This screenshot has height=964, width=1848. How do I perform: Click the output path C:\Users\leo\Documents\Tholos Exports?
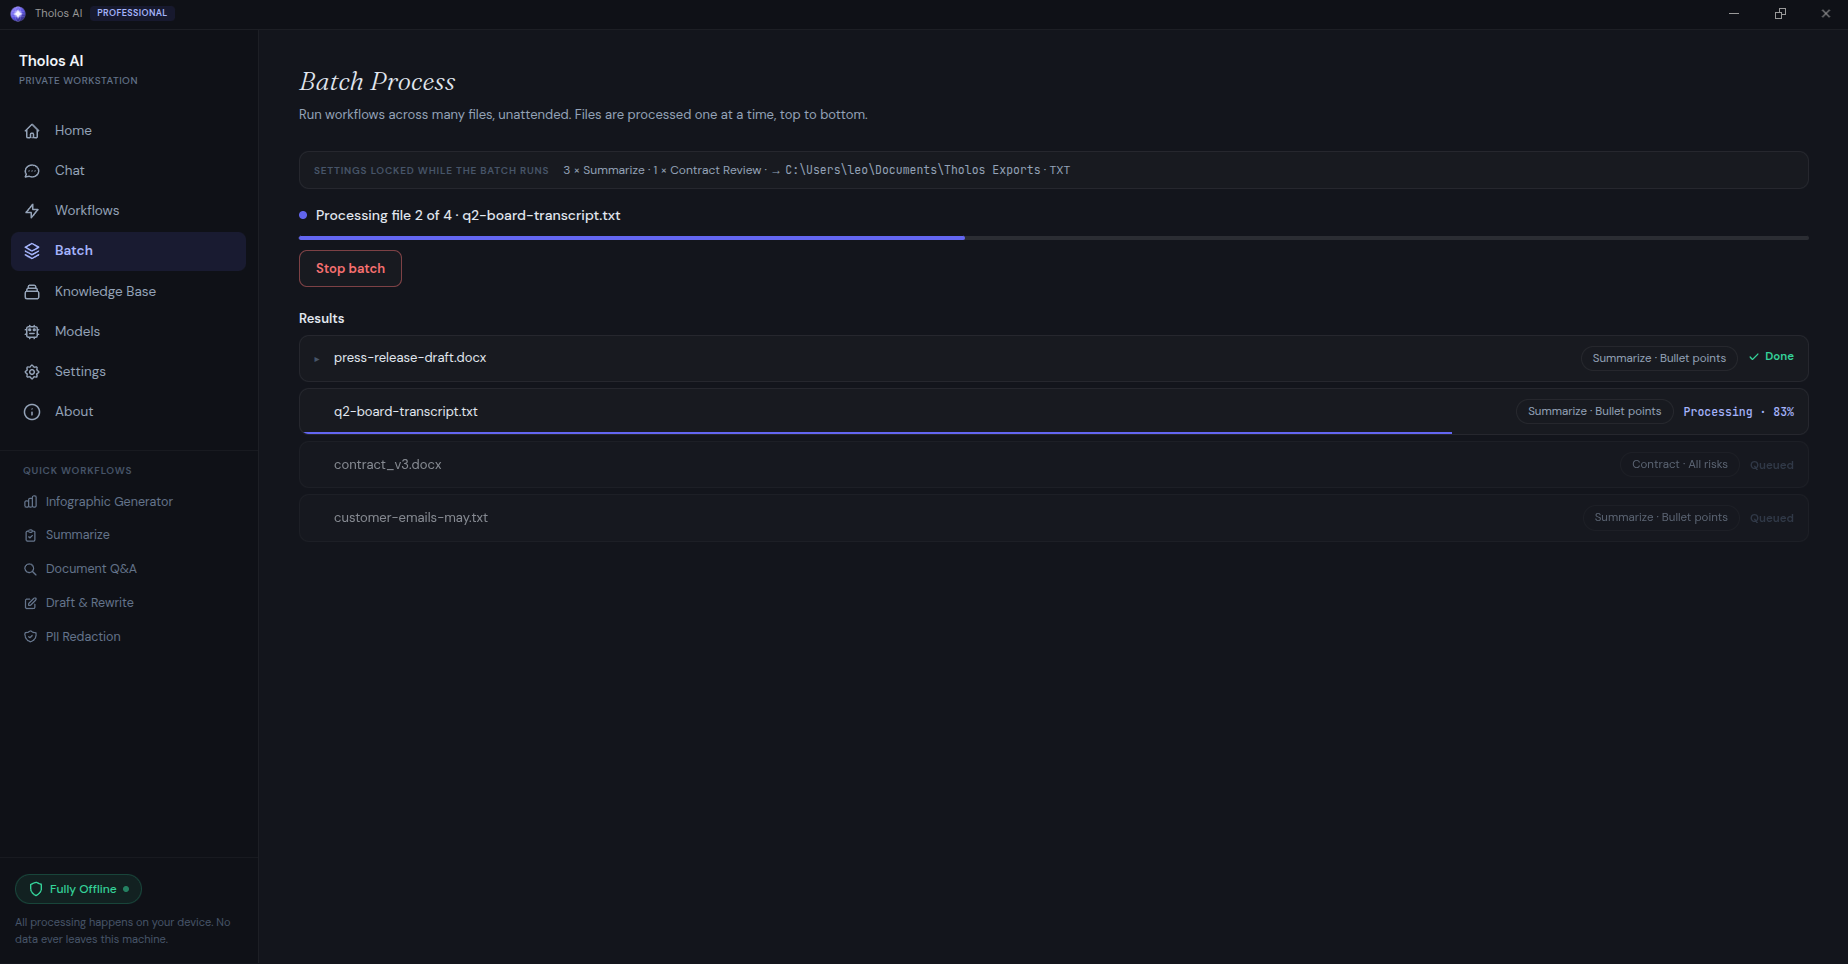(x=913, y=170)
